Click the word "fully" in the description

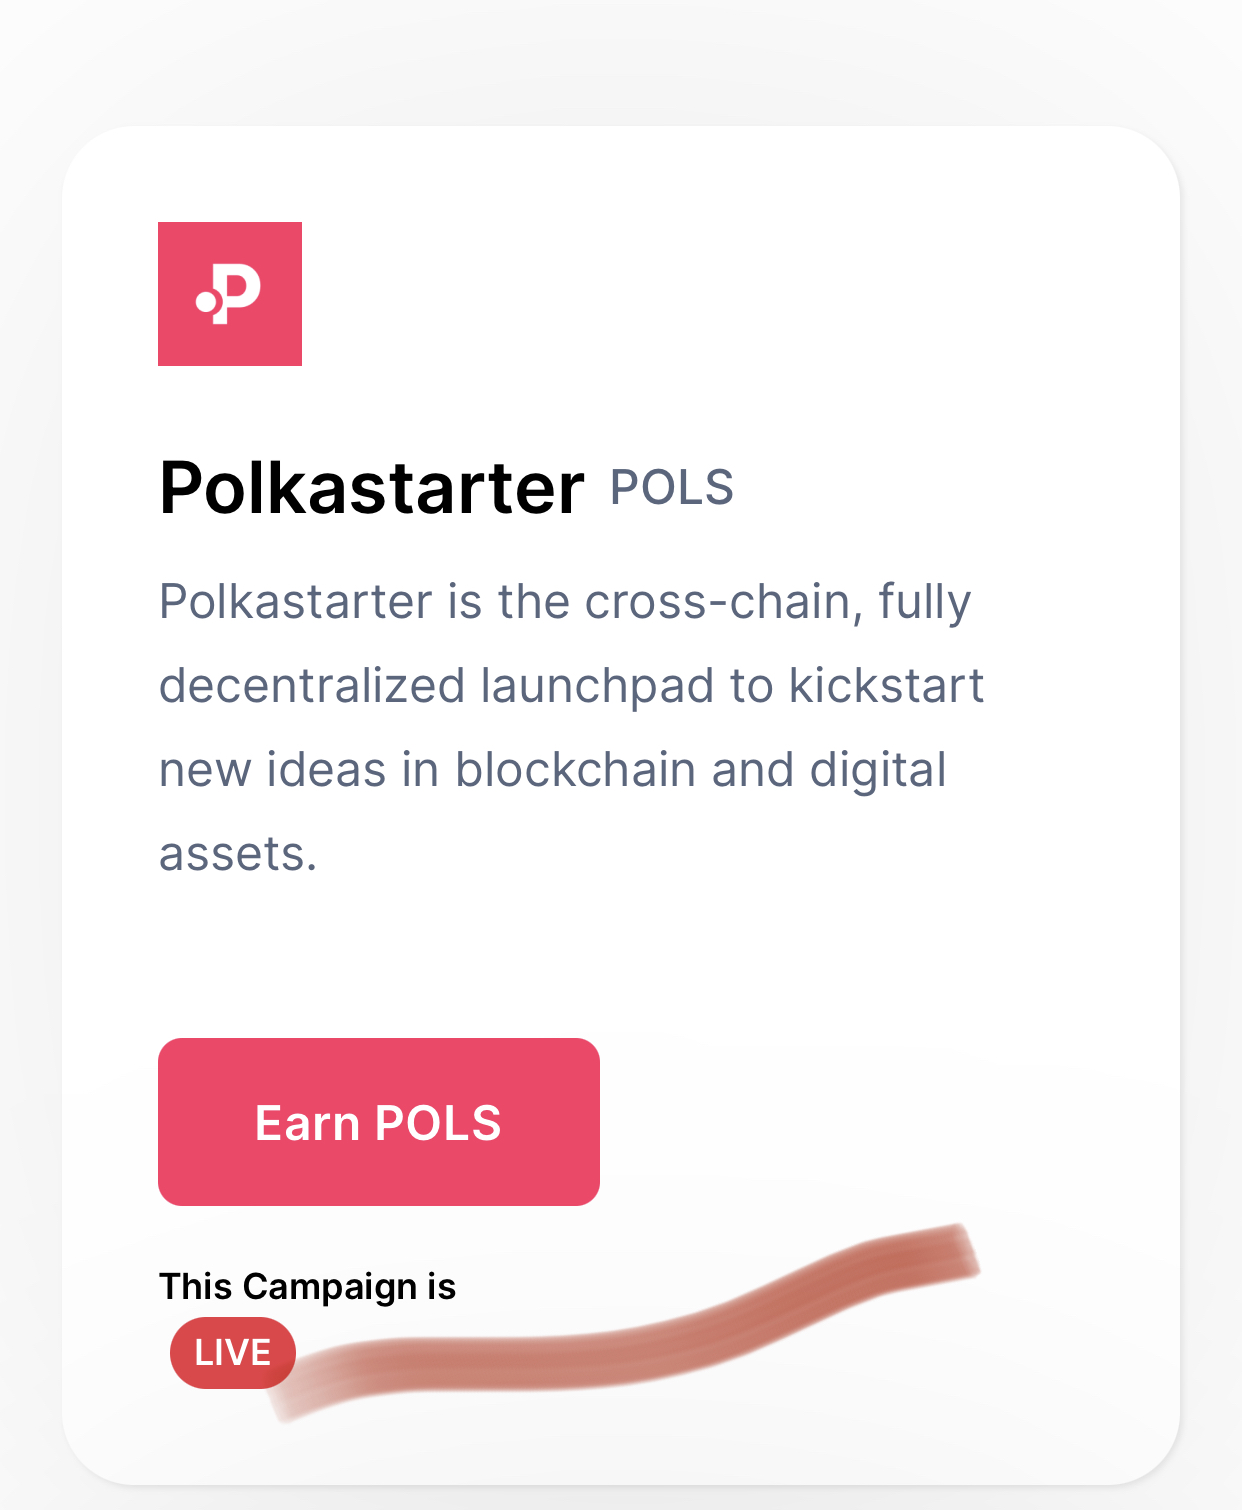coord(924,602)
